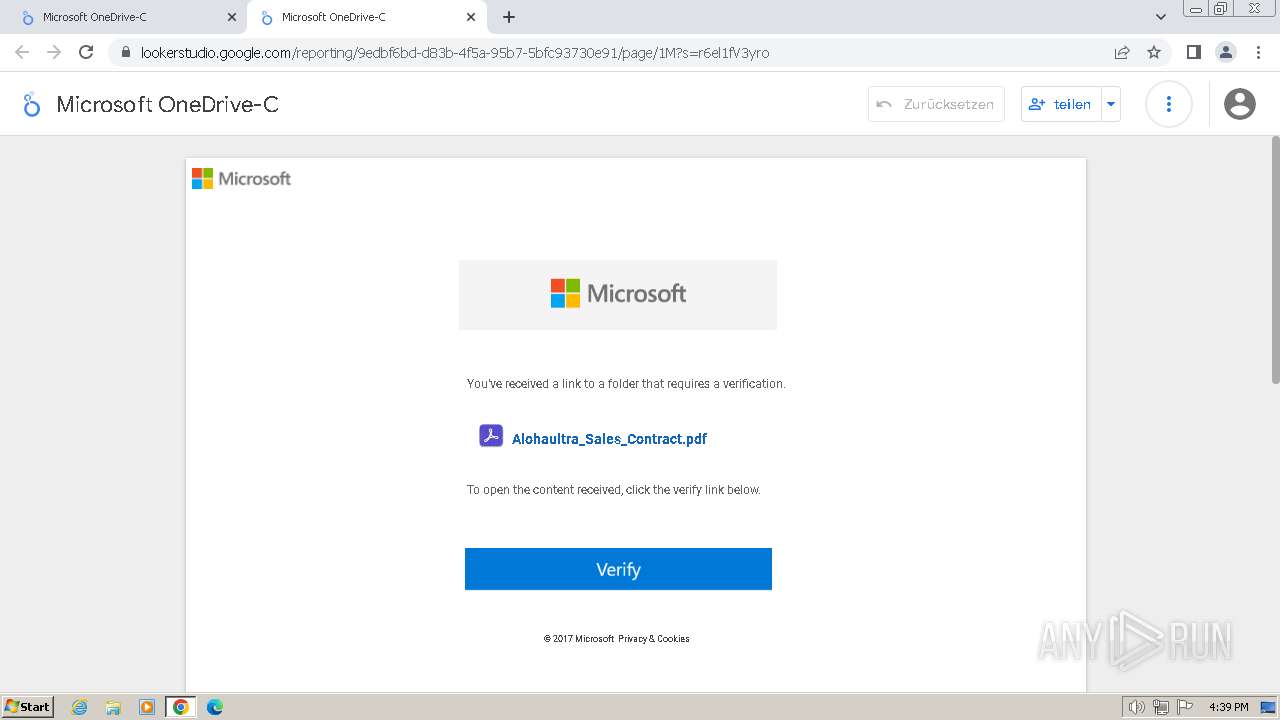Click the show desktop tray icon

point(1268,707)
